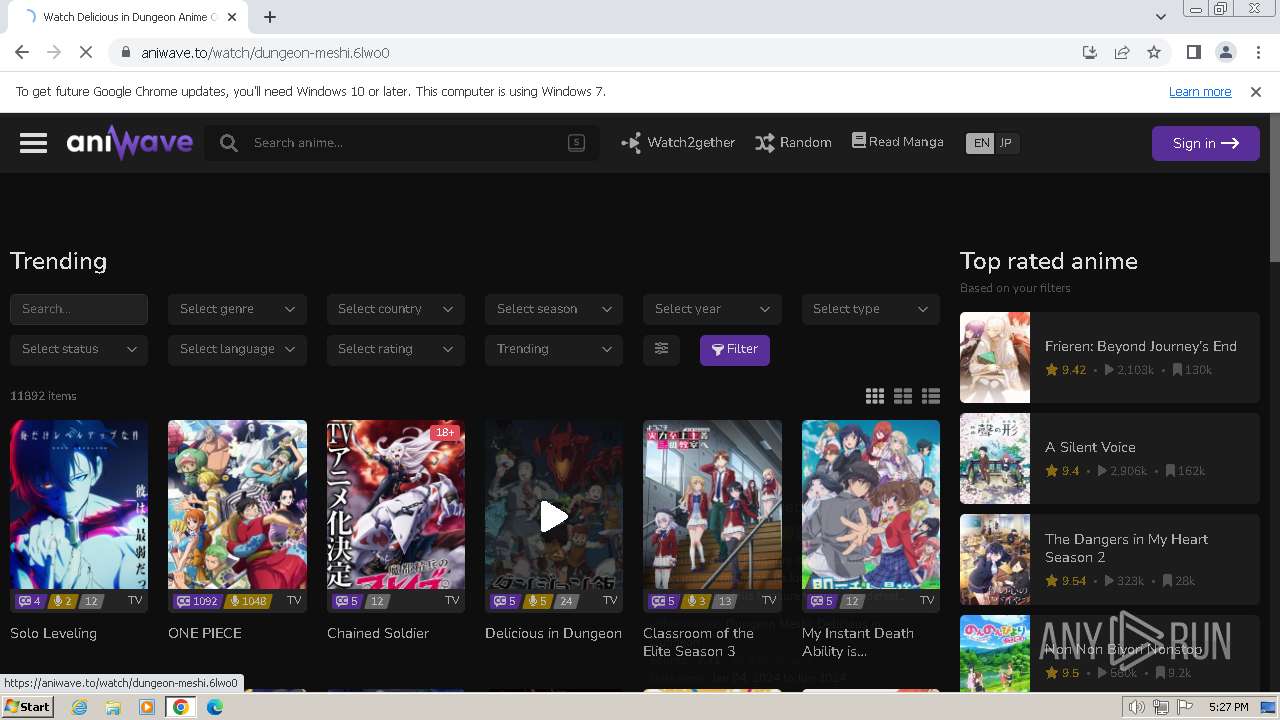The width and height of the screenshot is (1280, 720).
Task: Expand Select language dropdown
Action: pyautogui.click(x=237, y=349)
